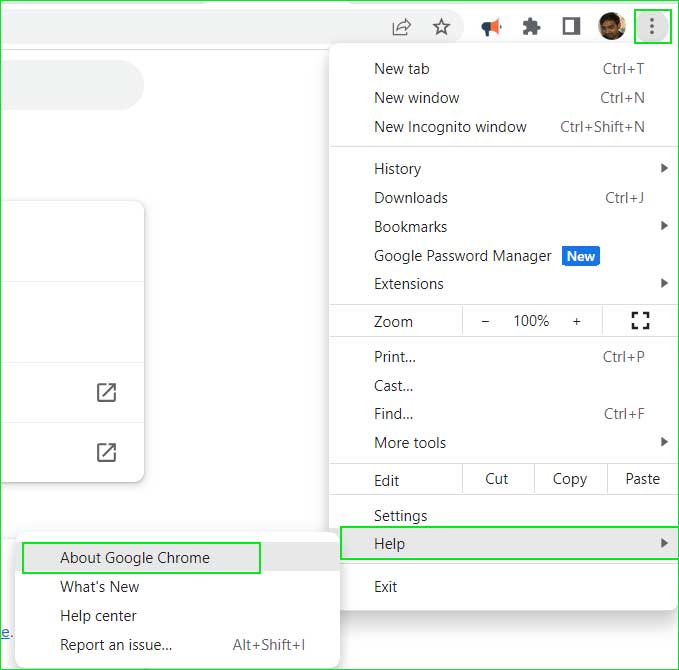Select New tab from the menu
The width and height of the screenshot is (679, 670).
pos(504,69)
